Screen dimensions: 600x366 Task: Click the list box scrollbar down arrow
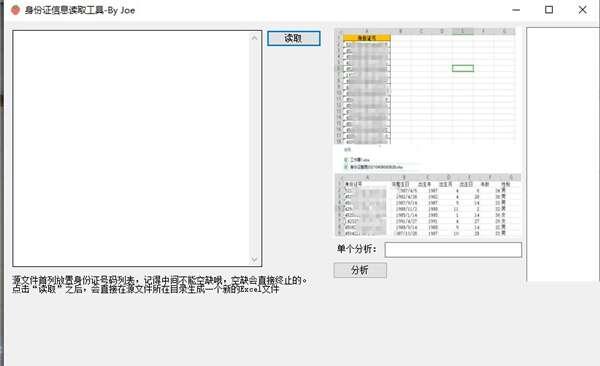point(254,260)
